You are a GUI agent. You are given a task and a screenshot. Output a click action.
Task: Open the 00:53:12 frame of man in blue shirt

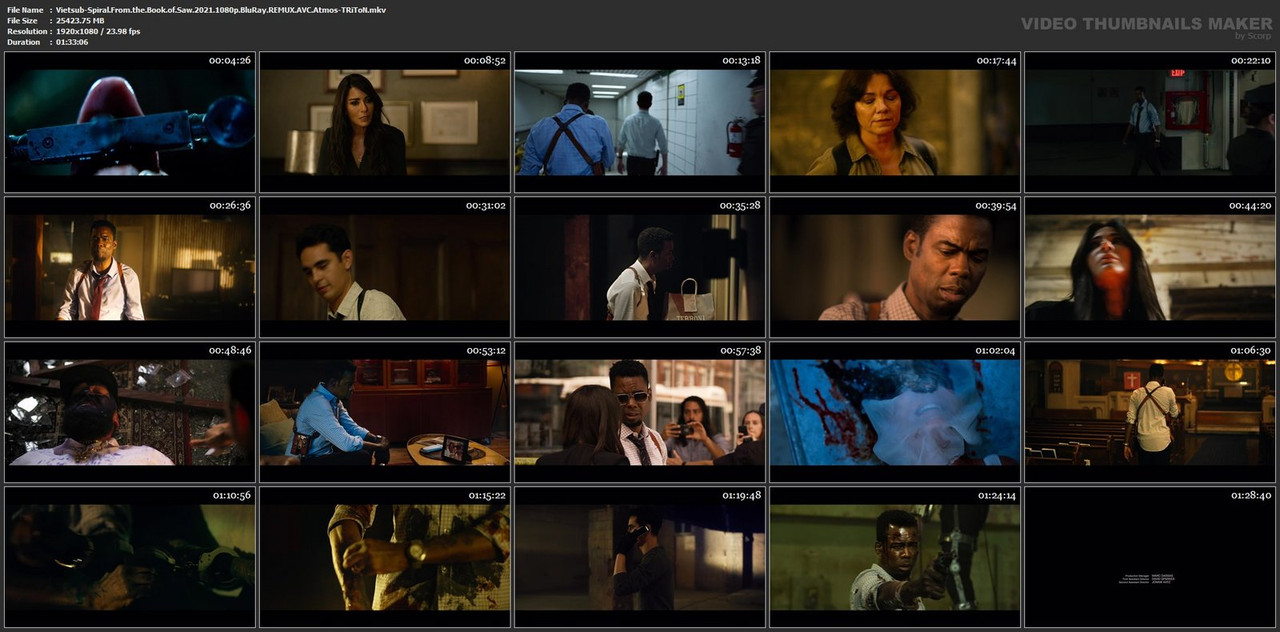tap(385, 412)
